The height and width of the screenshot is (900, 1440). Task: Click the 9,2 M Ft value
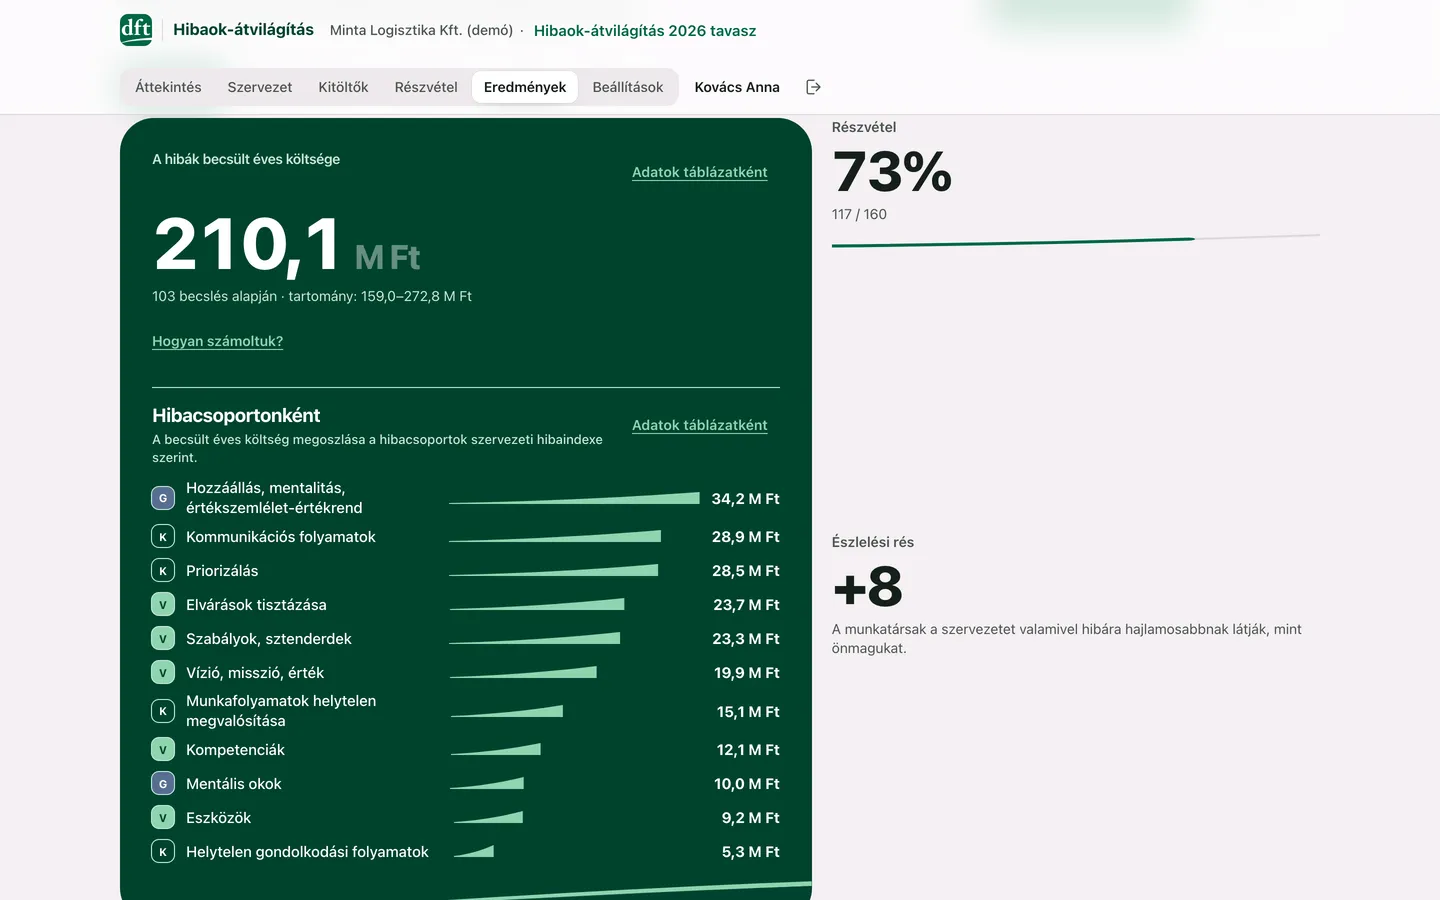[x=751, y=818]
